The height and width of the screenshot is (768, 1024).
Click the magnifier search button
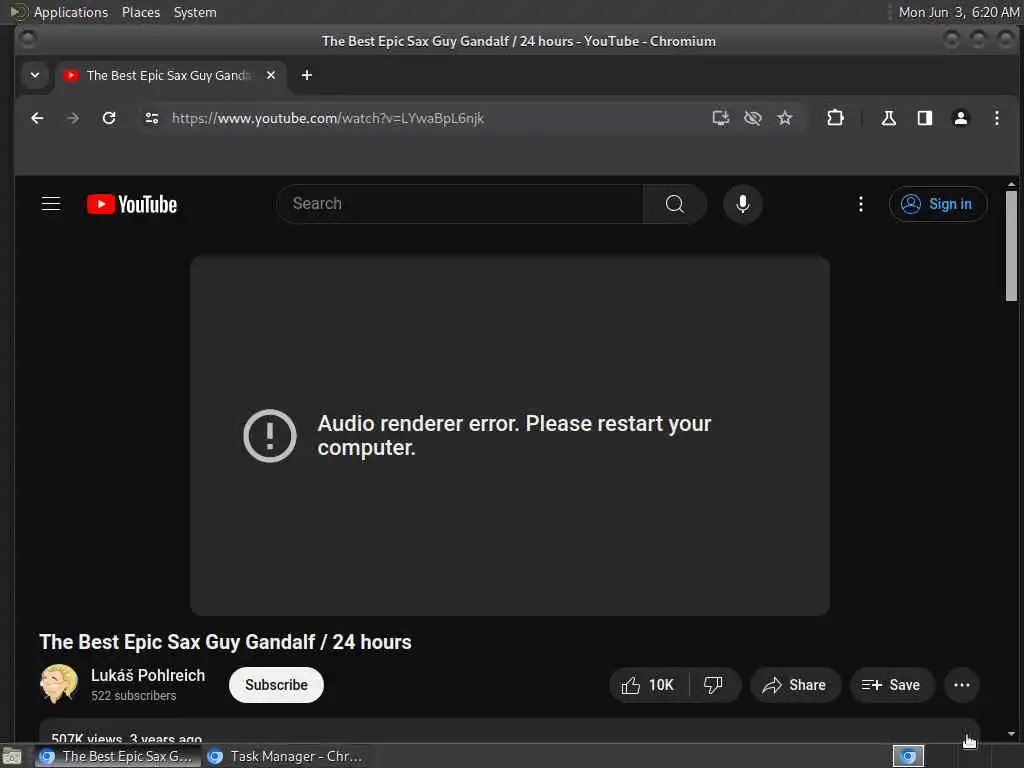[675, 204]
